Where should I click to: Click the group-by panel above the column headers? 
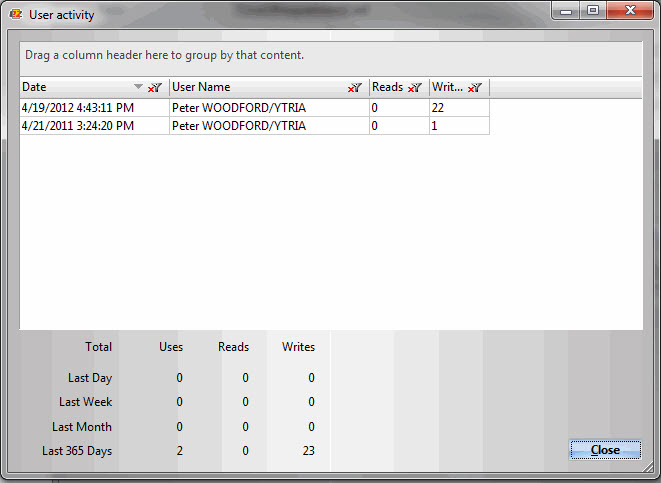click(330, 56)
